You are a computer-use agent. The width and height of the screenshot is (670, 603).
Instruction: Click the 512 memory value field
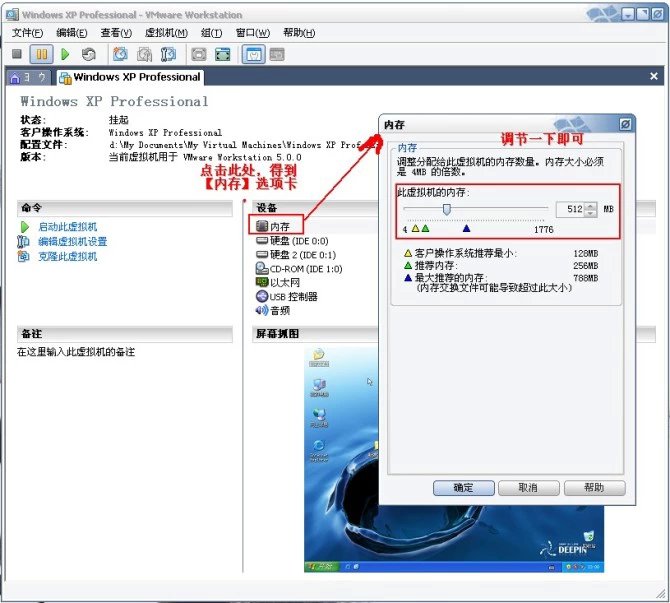click(568, 209)
